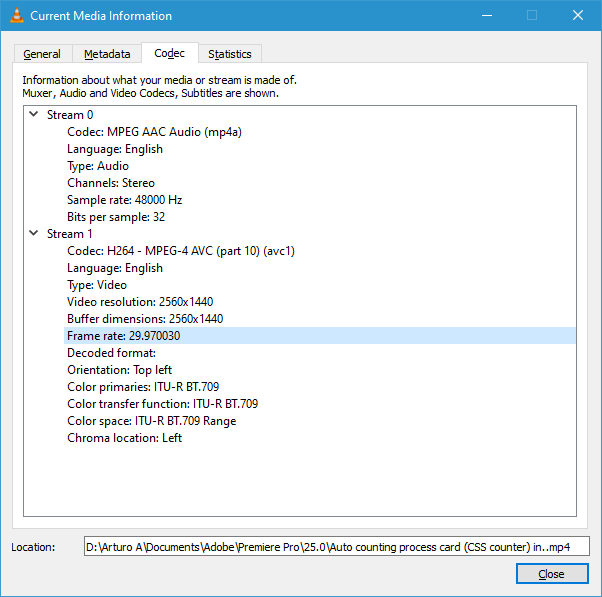Minimize the Current Media Information window
602x597 pixels.
(487, 15)
